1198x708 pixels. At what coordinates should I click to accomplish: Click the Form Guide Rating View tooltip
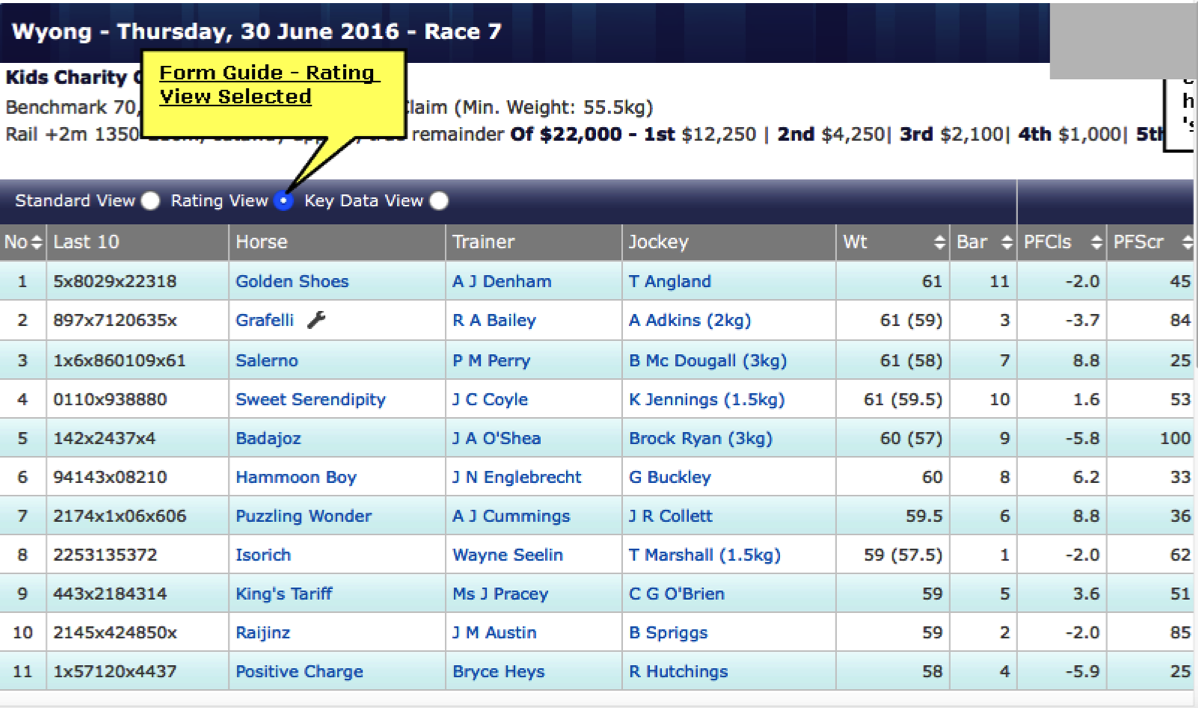coord(266,85)
